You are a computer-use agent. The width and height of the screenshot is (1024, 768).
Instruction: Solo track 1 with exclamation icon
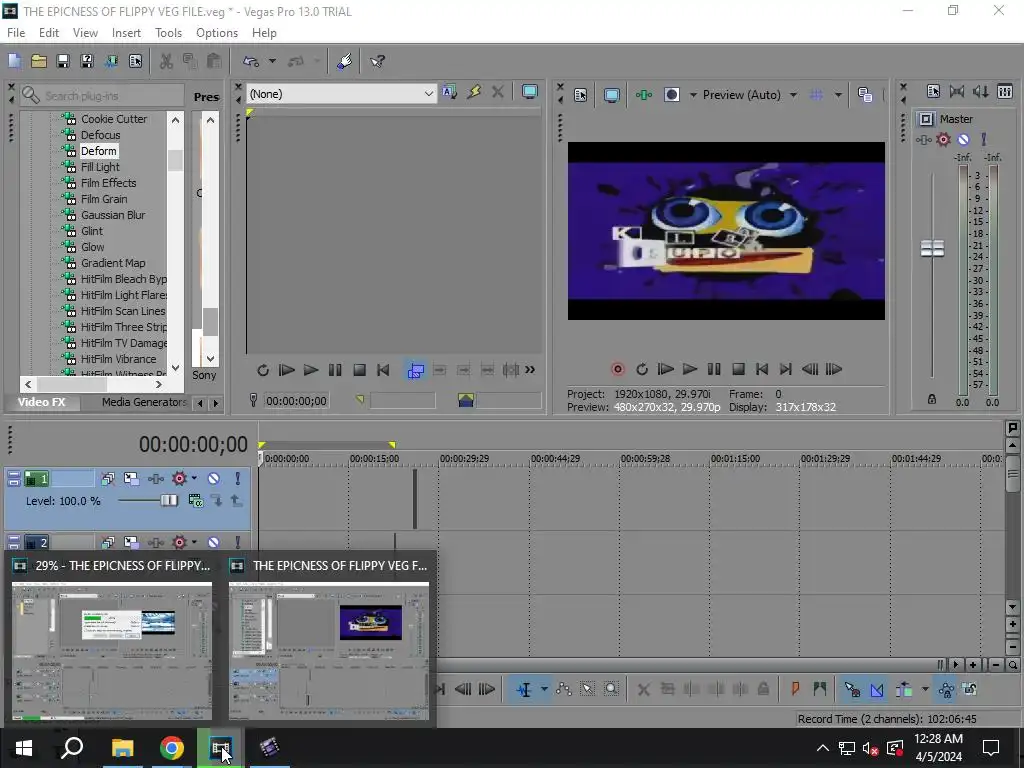238,479
